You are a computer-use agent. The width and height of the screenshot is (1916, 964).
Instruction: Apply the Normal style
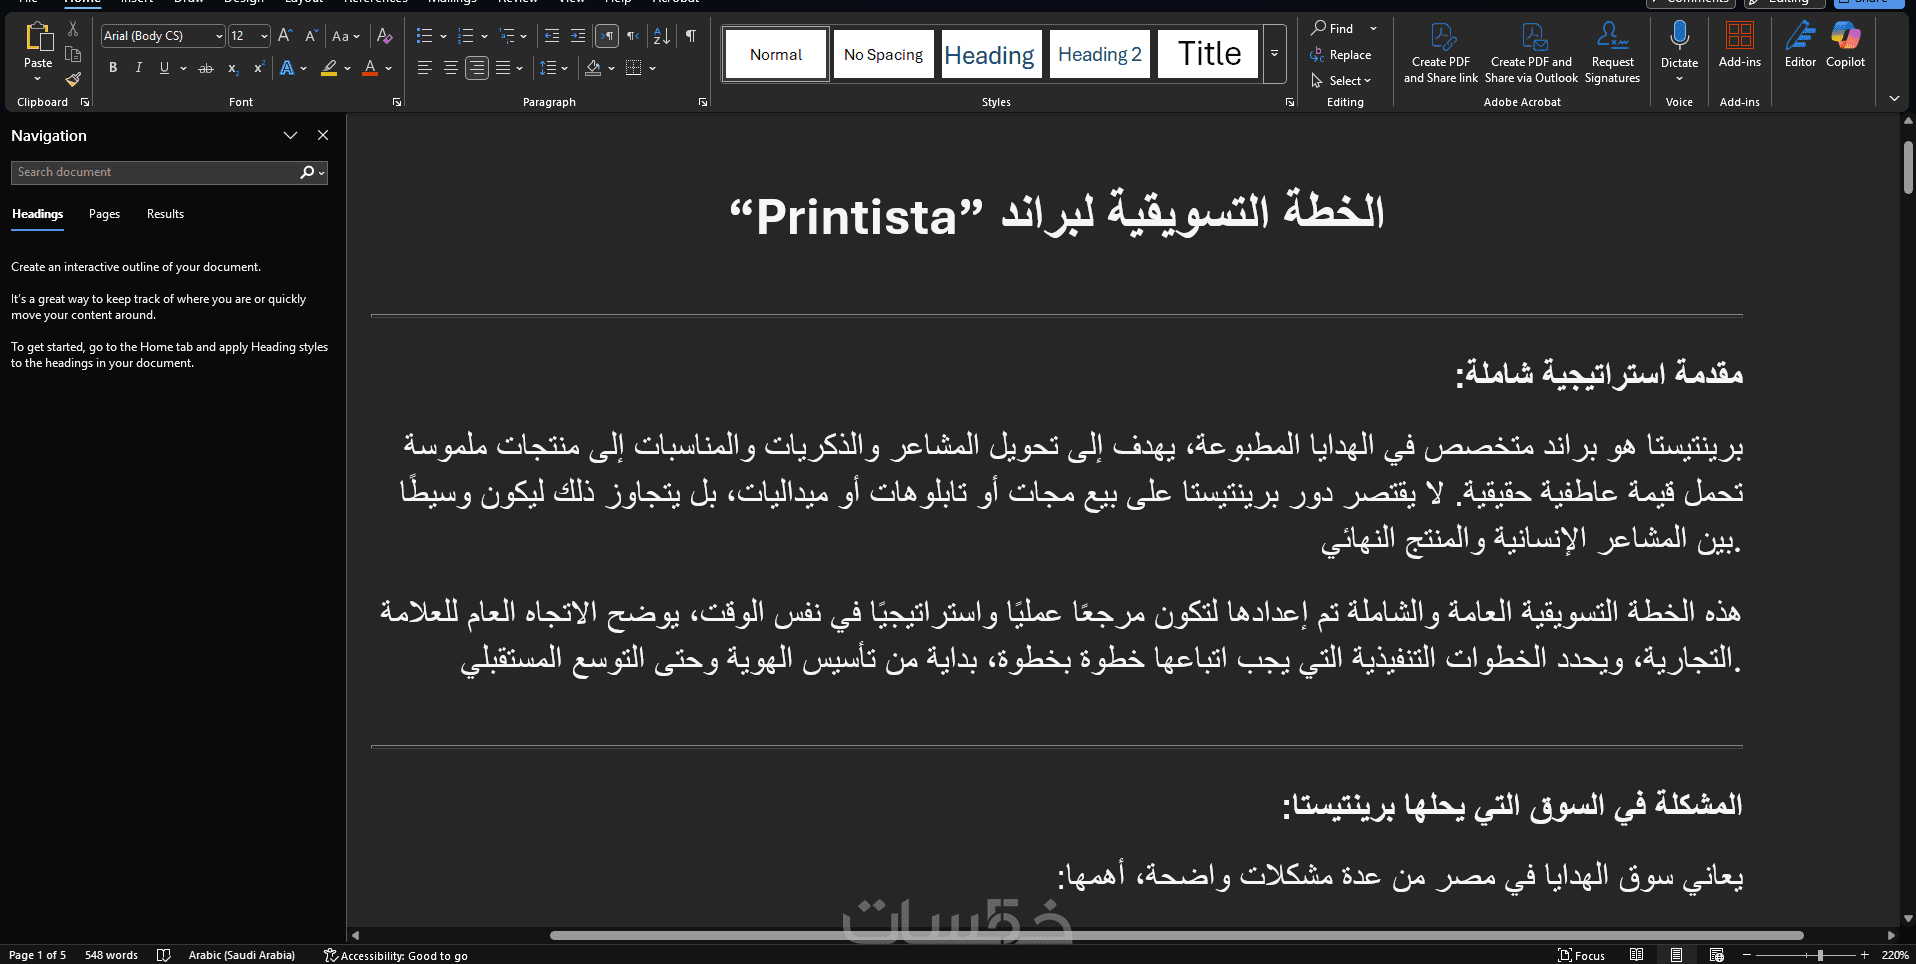click(776, 54)
